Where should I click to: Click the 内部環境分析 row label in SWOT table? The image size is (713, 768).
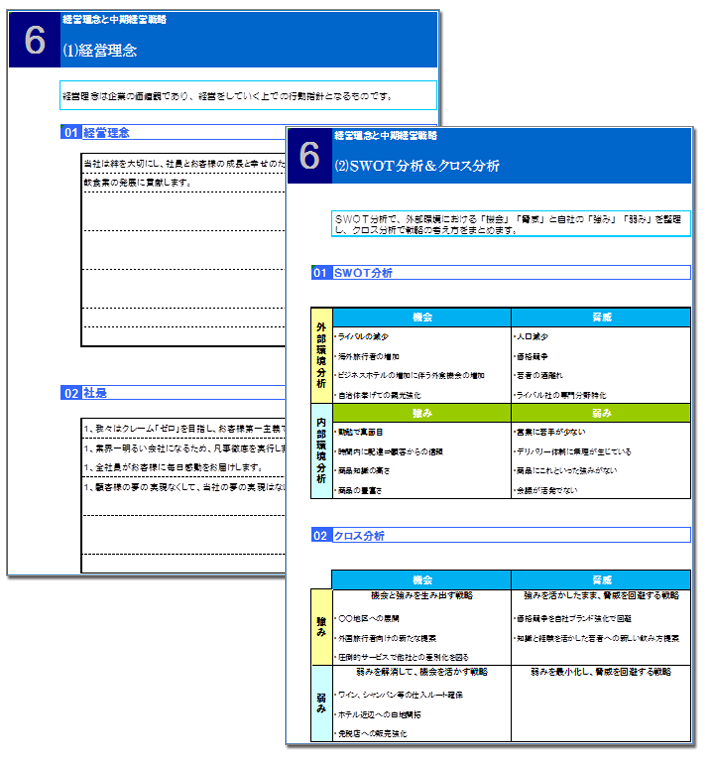[x=321, y=452]
